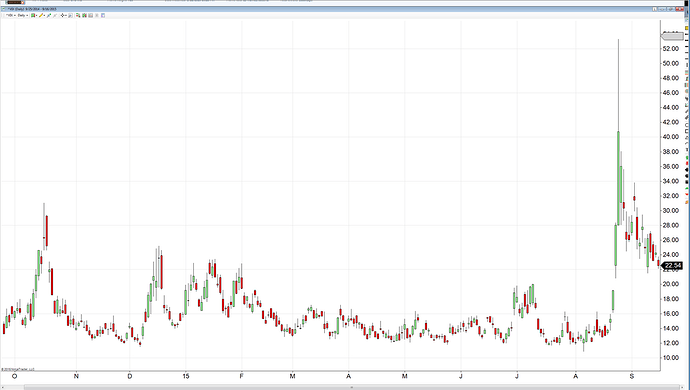Click the red-green data series icon

click(78, 15)
